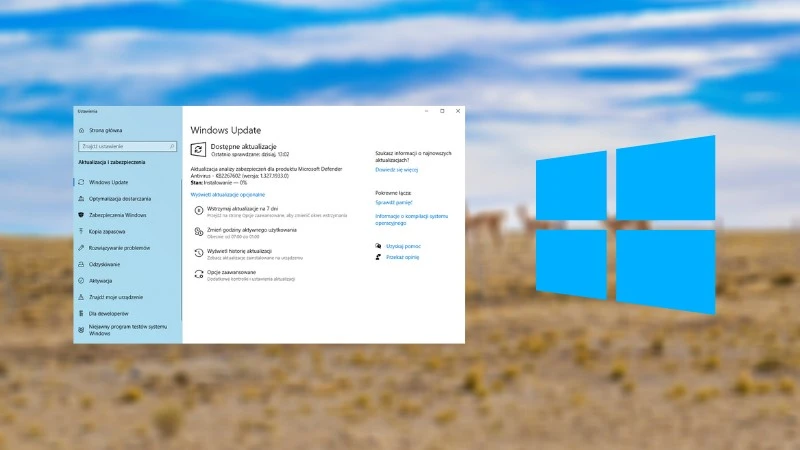Click the Znajdź moje urządzenie icon

pyautogui.click(x=81, y=297)
